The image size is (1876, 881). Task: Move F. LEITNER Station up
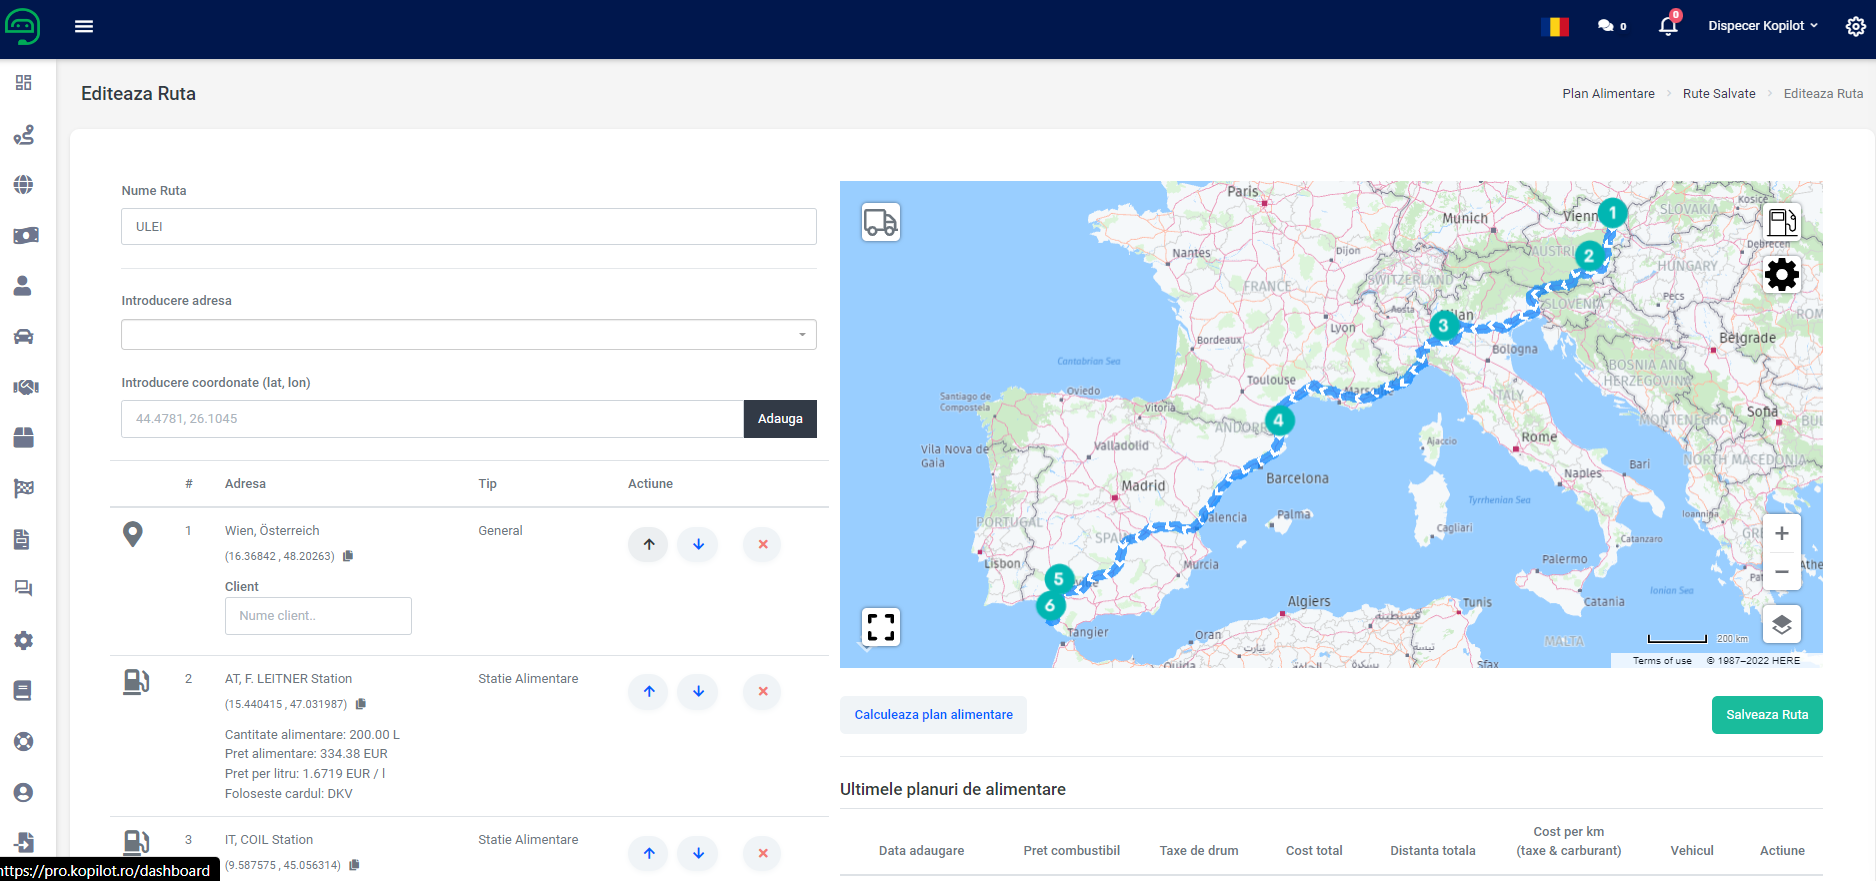point(649,691)
